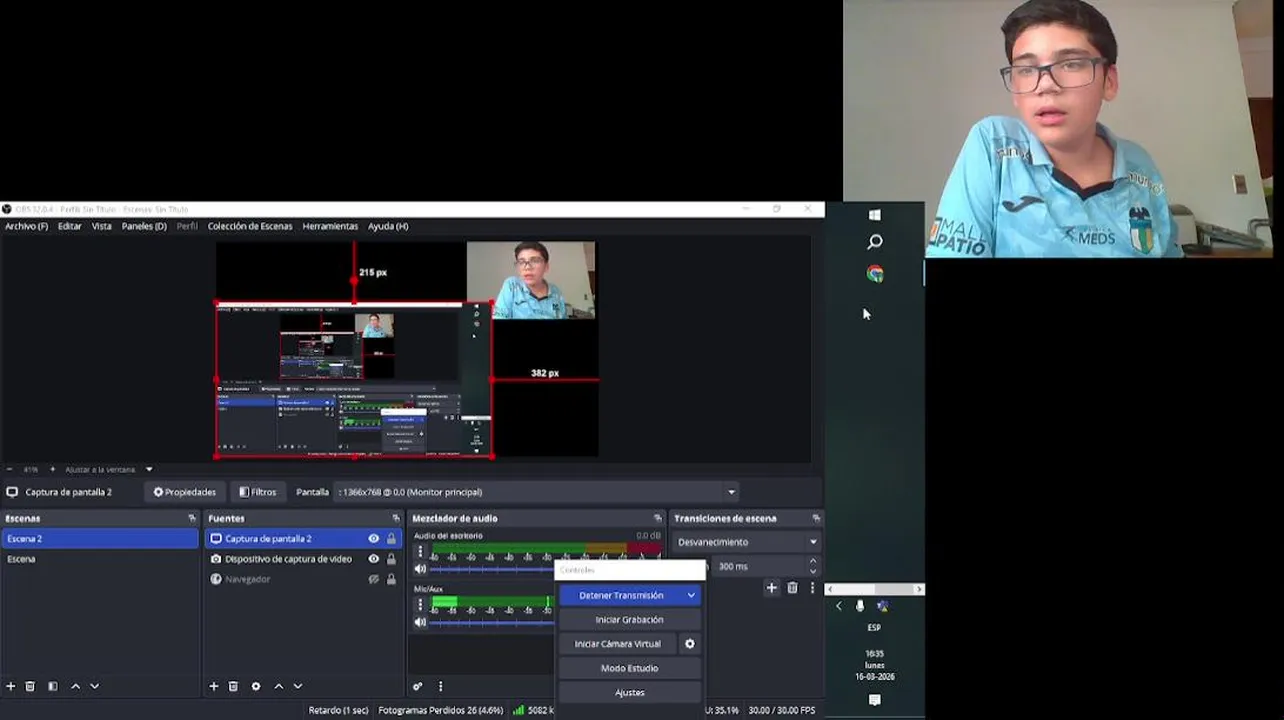This screenshot has width=1284, height=720.
Task: Open the Herramientas menu
Action: tap(330, 226)
